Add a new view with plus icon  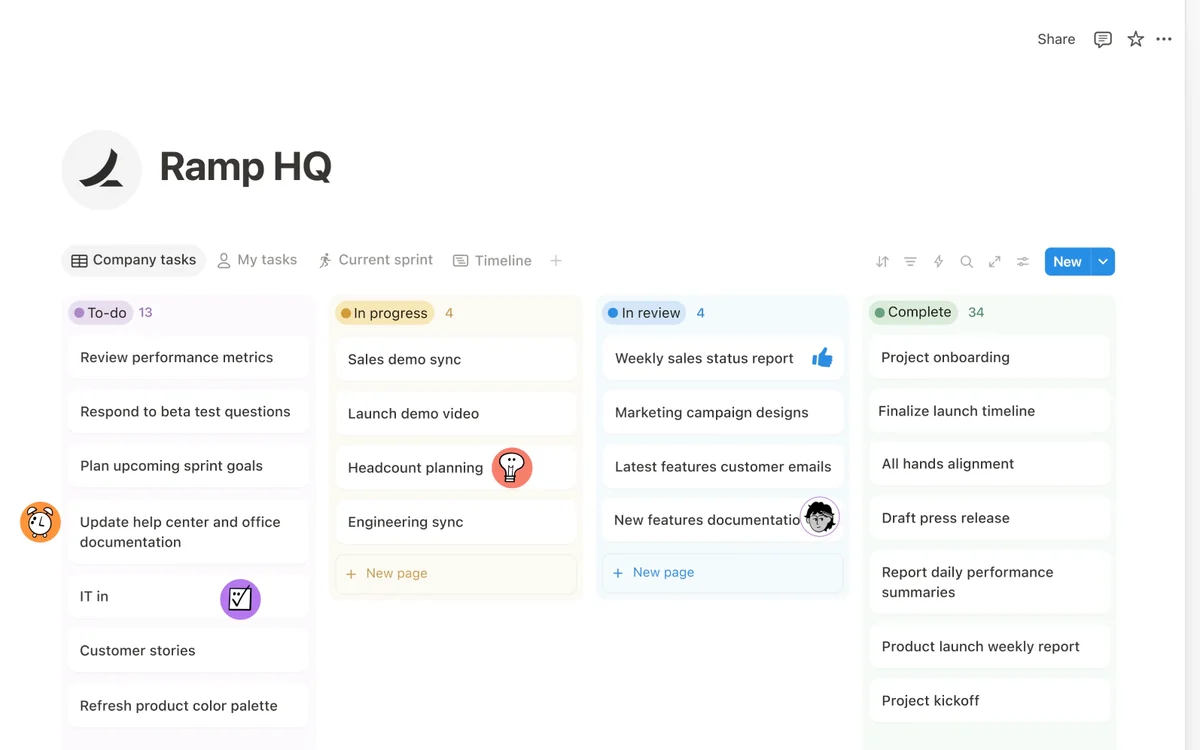pyautogui.click(x=556, y=260)
